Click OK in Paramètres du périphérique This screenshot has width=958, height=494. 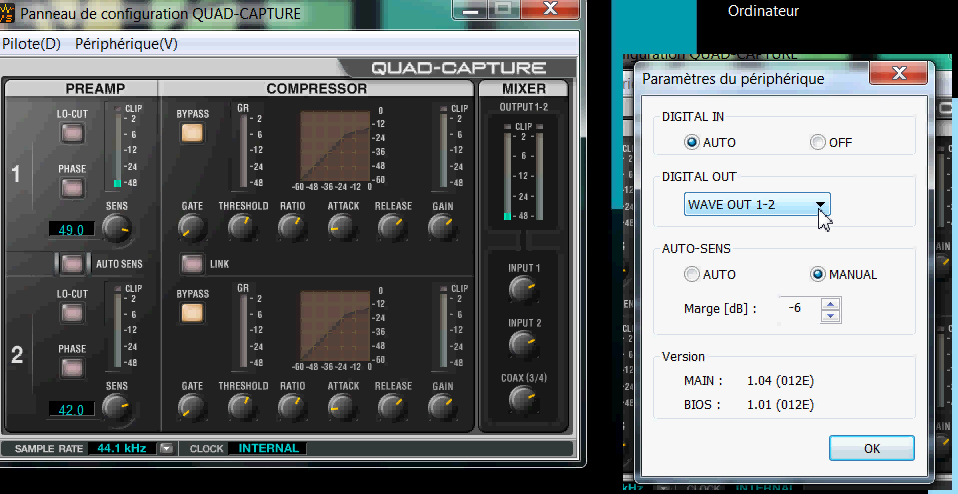coord(871,448)
